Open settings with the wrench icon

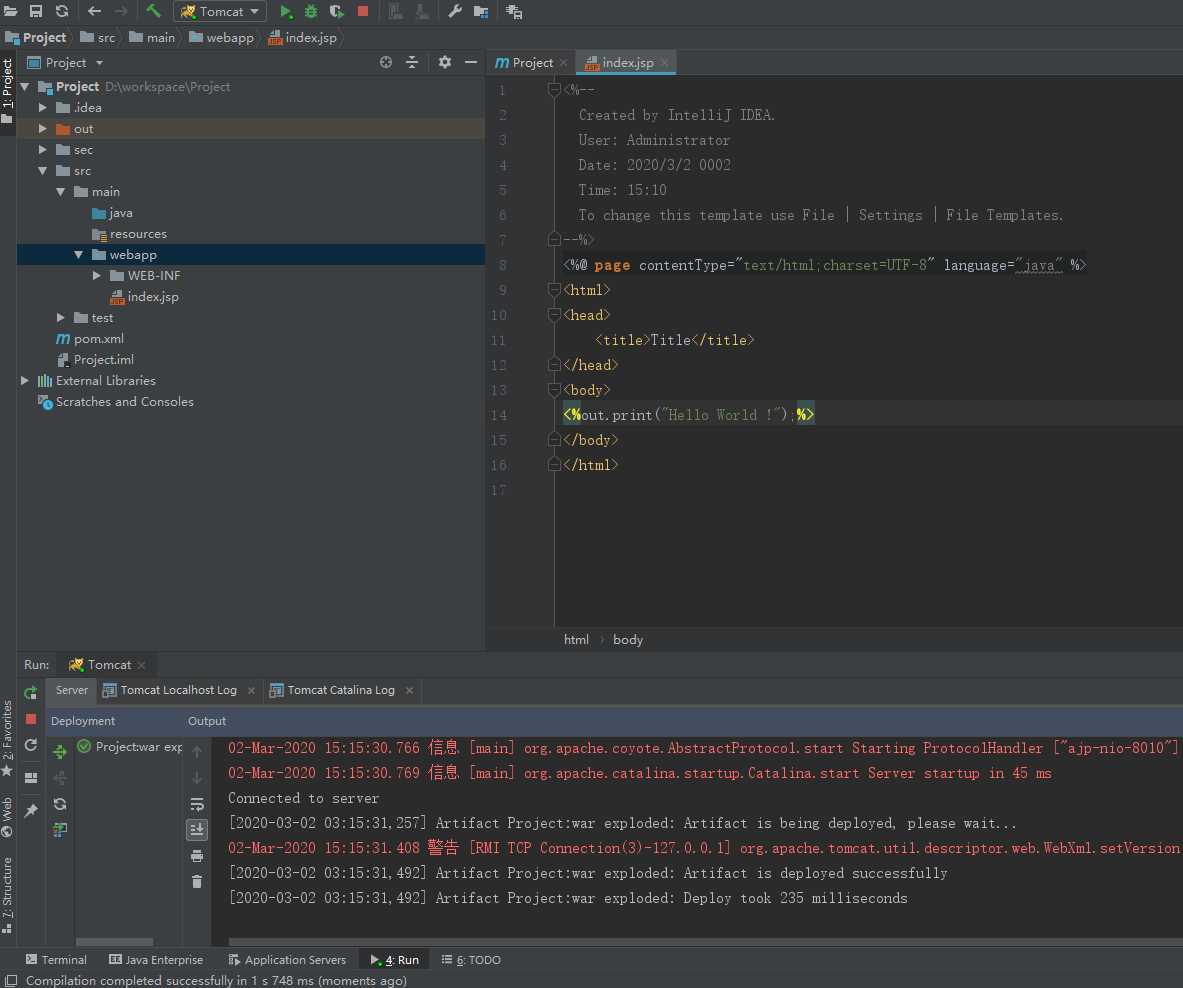454,11
